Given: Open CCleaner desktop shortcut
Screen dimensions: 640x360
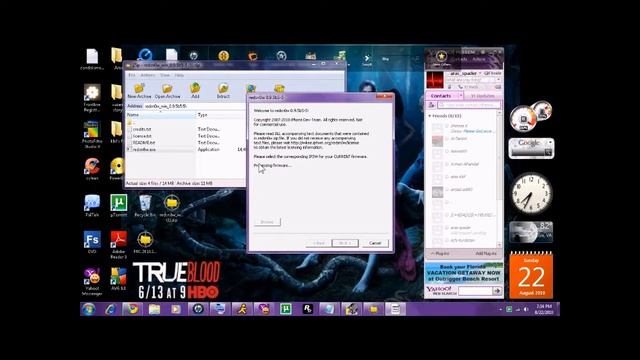Looking at the screenshot, I should [92, 169].
